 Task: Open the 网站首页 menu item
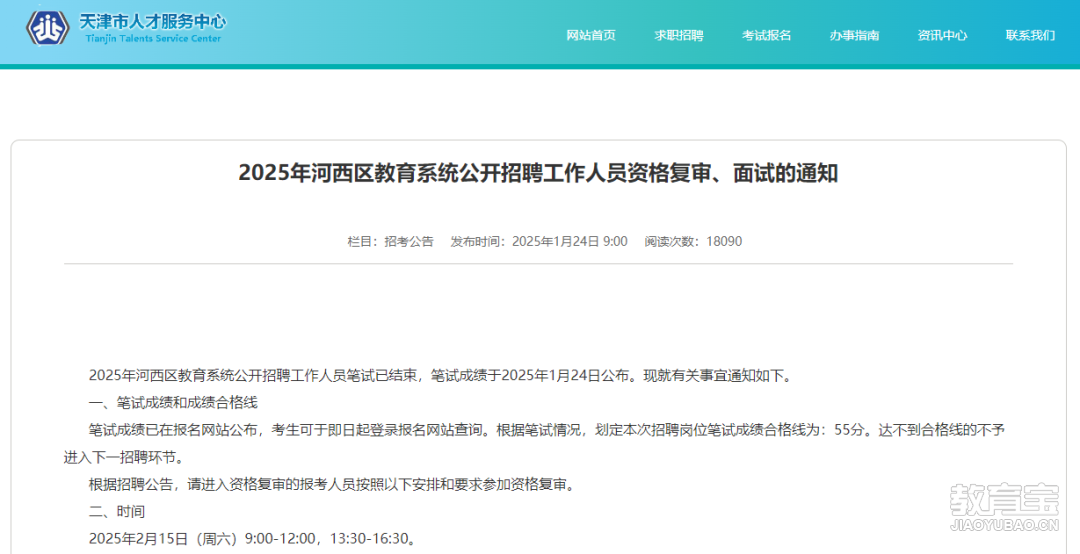pos(590,35)
